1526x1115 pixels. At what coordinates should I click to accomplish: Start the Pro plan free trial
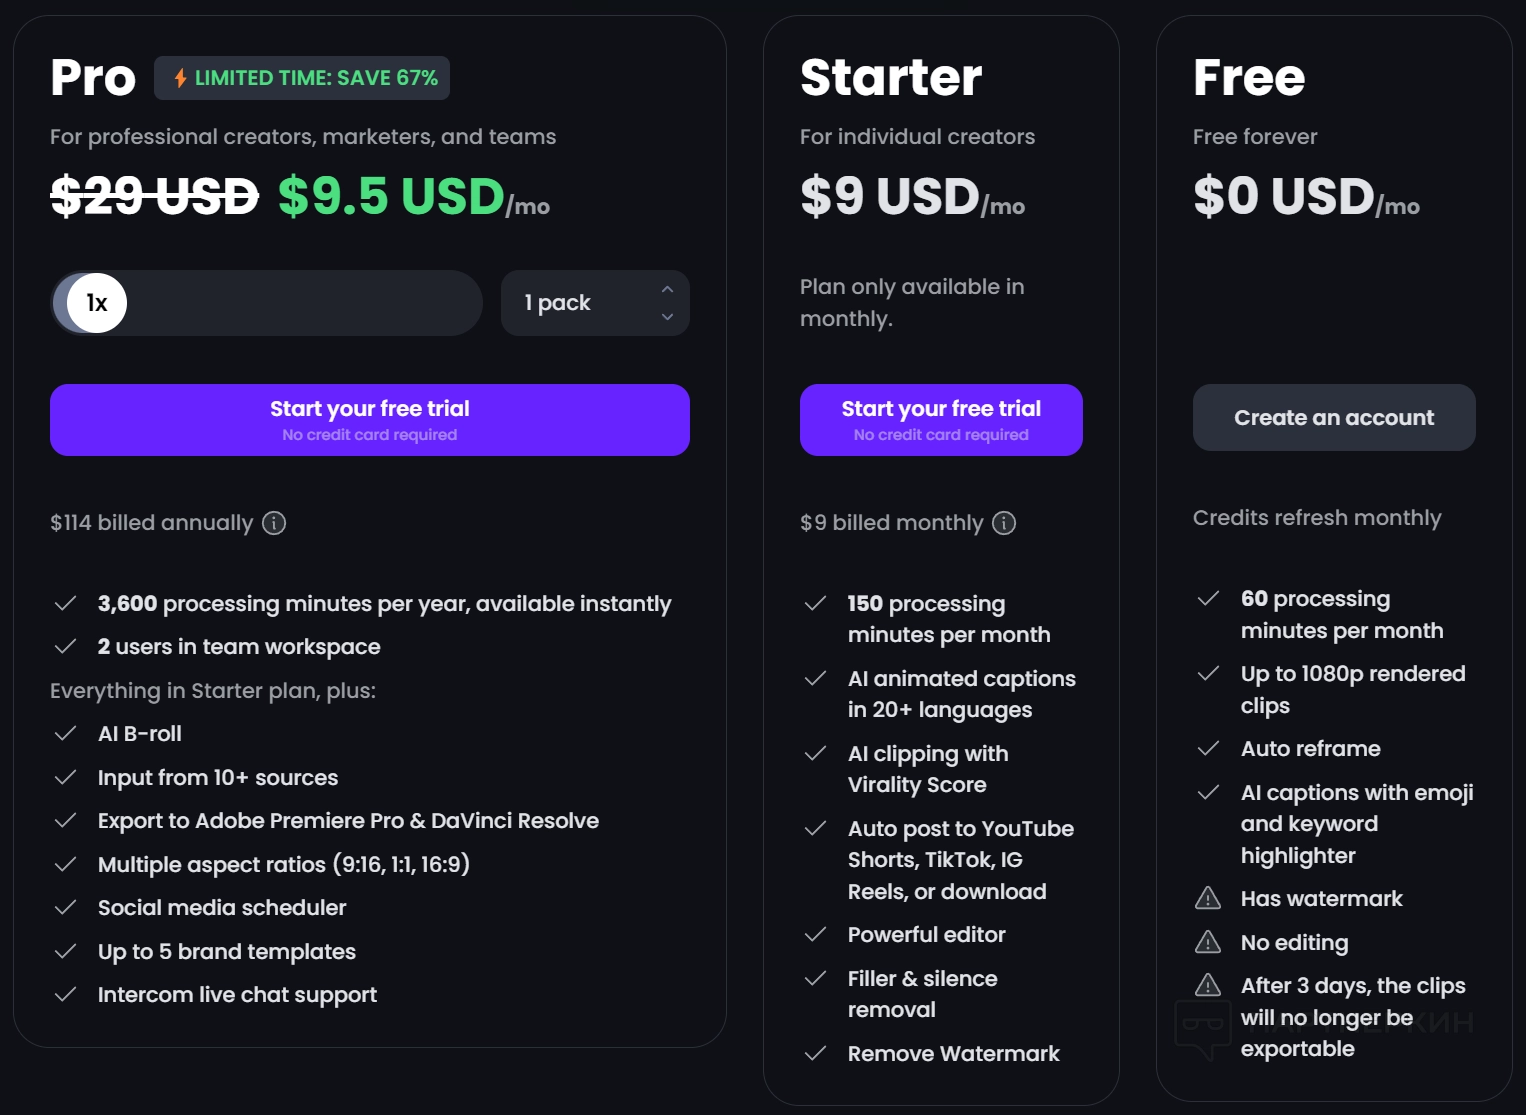click(369, 420)
